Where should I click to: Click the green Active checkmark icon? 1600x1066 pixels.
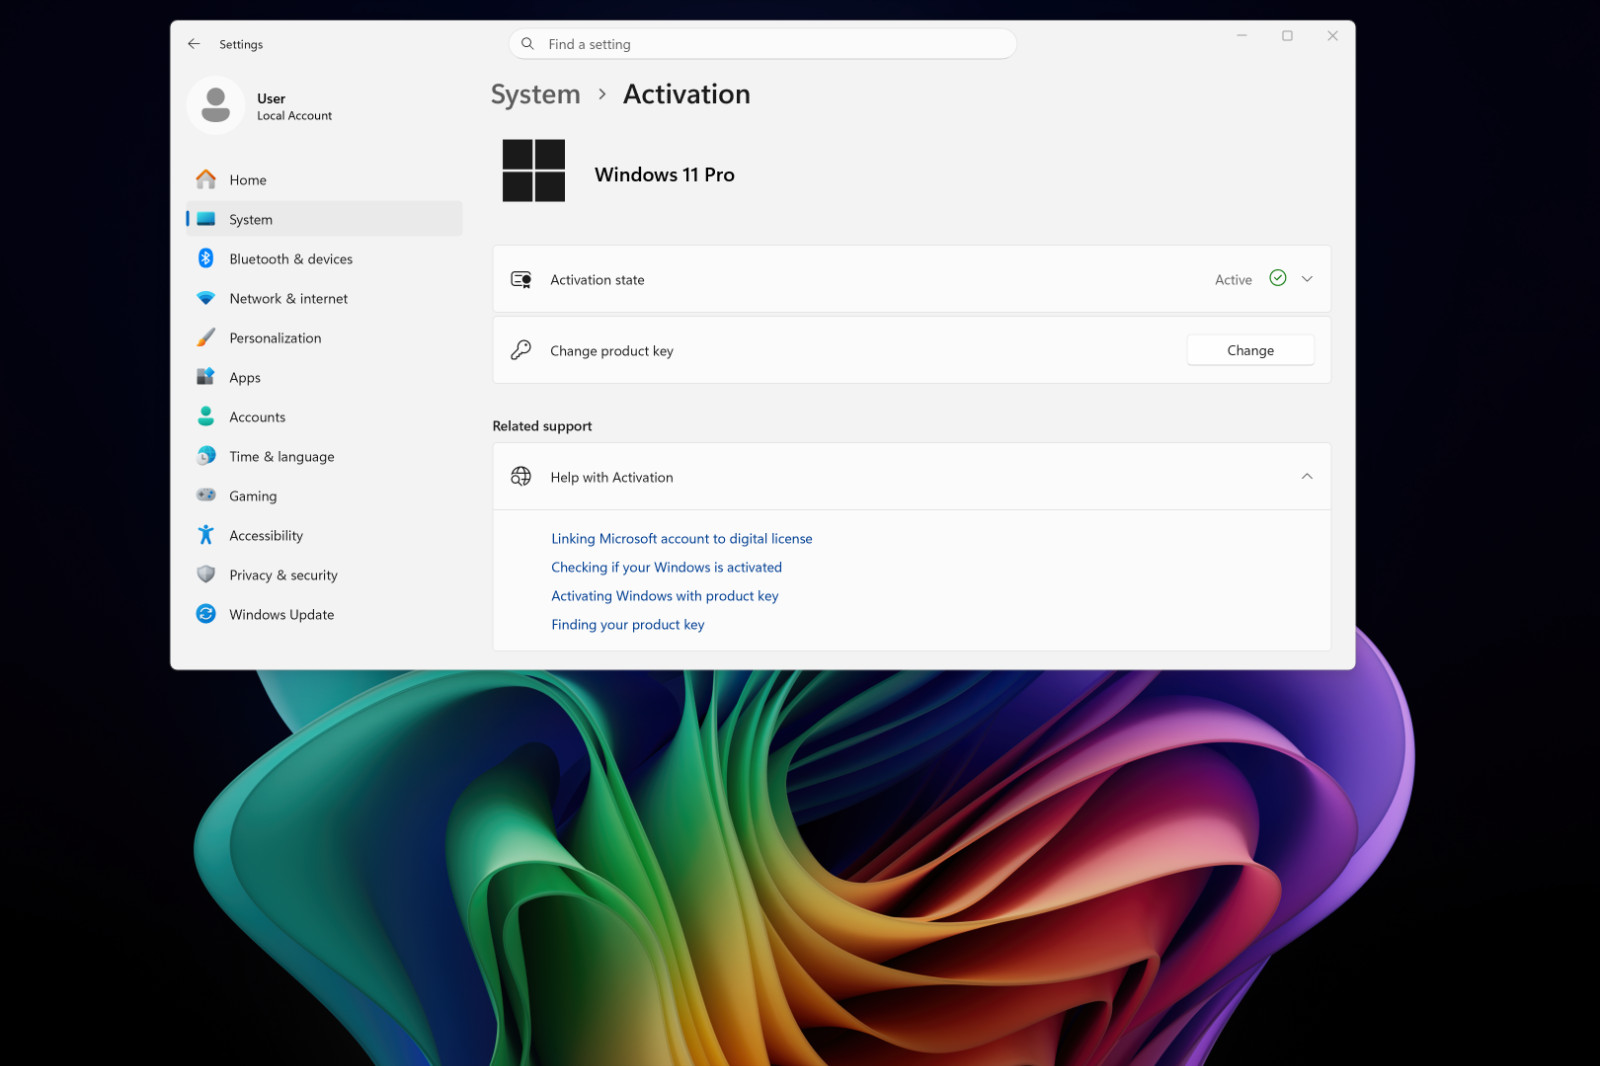pyautogui.click(x=1278, y=278)
